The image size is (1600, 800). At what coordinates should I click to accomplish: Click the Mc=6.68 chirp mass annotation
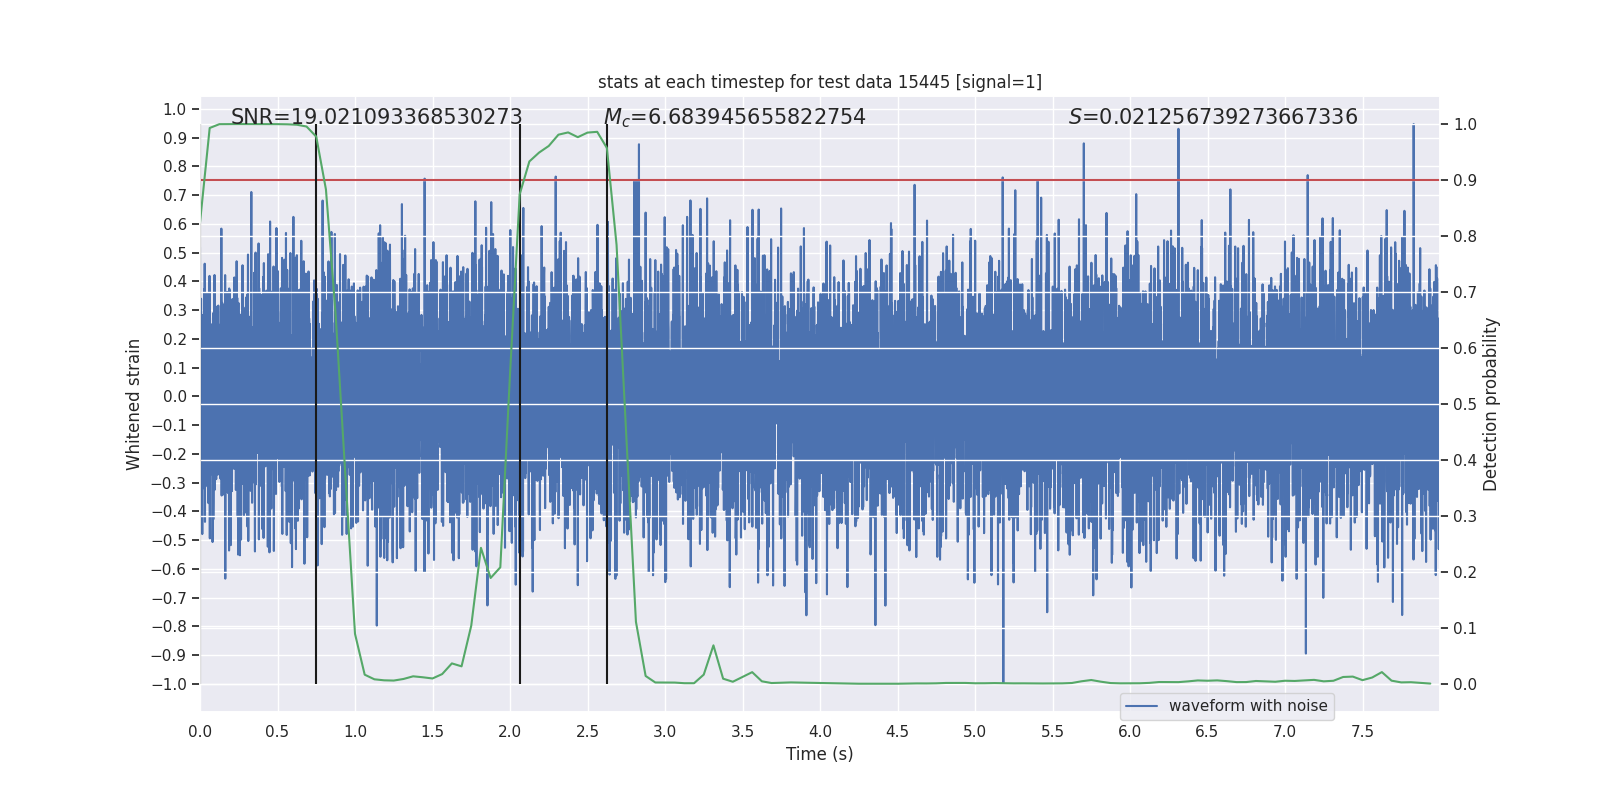pos(735,117)
